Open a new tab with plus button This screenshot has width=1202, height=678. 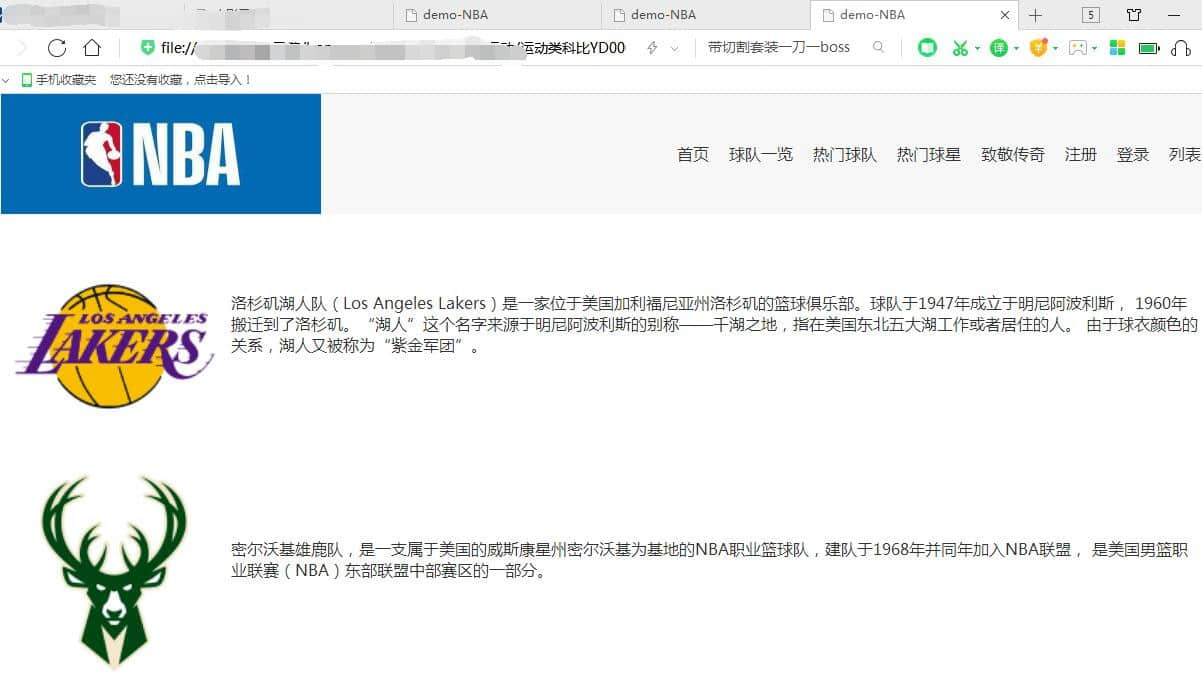(1036, 15)
